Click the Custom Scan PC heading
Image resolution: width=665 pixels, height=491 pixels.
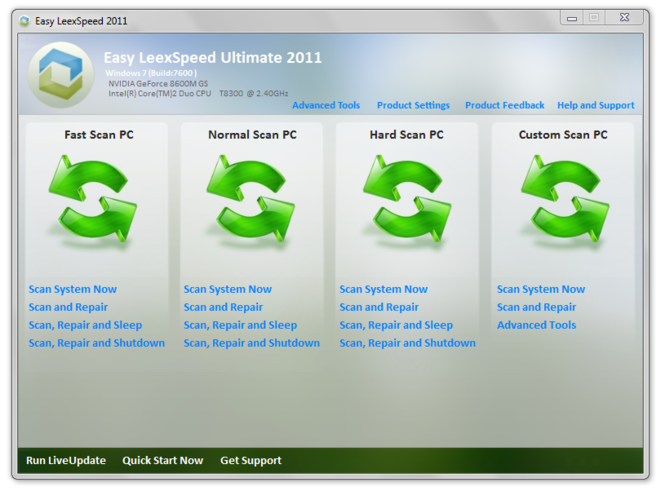pyautogui.click(x=563, y=135)
